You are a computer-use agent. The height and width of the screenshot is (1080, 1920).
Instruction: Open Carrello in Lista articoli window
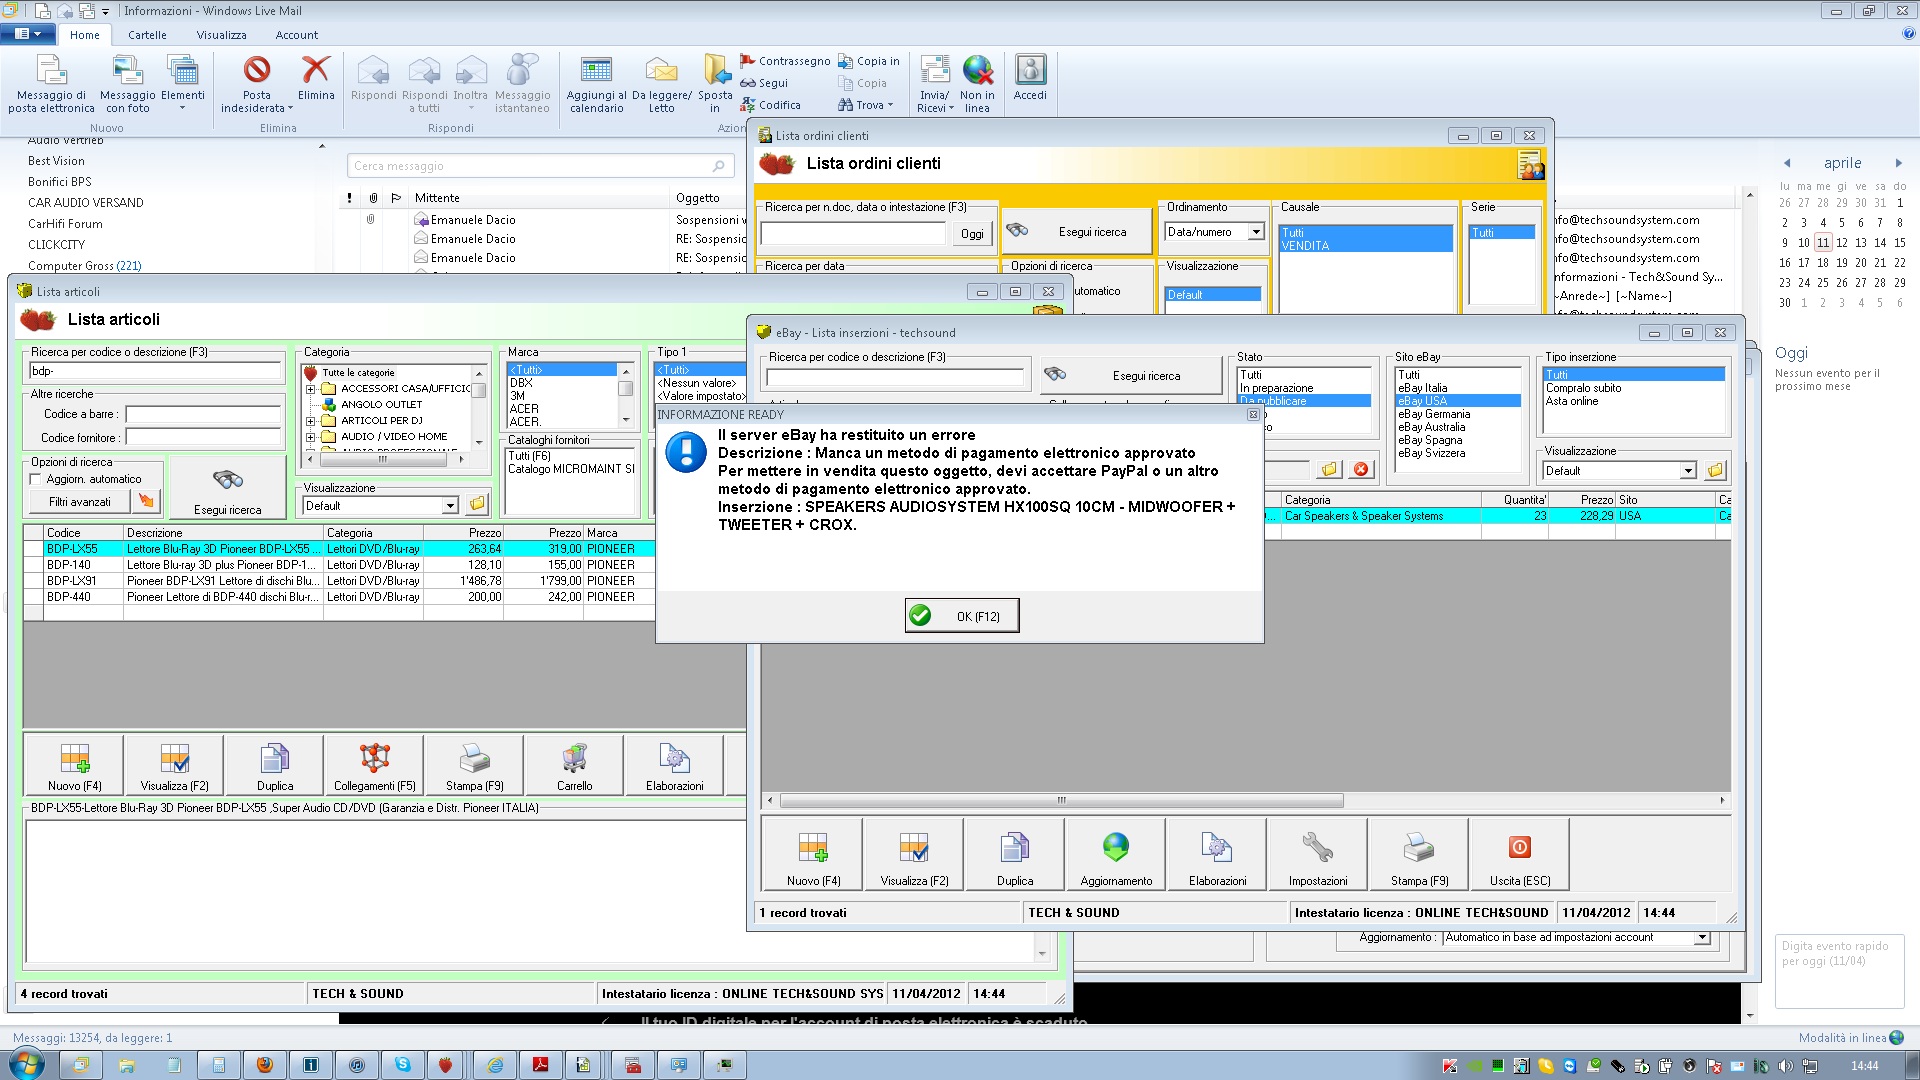tap(574, 765)
